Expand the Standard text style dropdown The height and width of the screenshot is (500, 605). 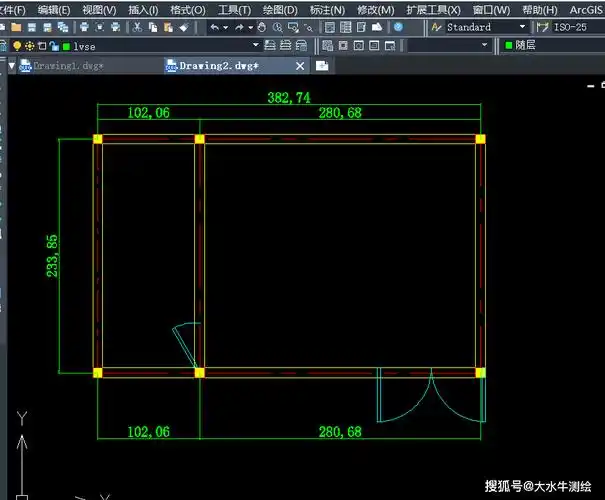[x=521, y=27]
